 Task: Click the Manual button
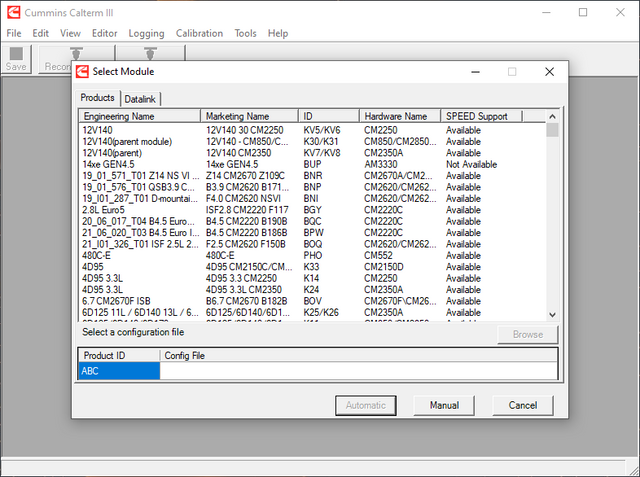pyautogui.click(x=444, y=405)
